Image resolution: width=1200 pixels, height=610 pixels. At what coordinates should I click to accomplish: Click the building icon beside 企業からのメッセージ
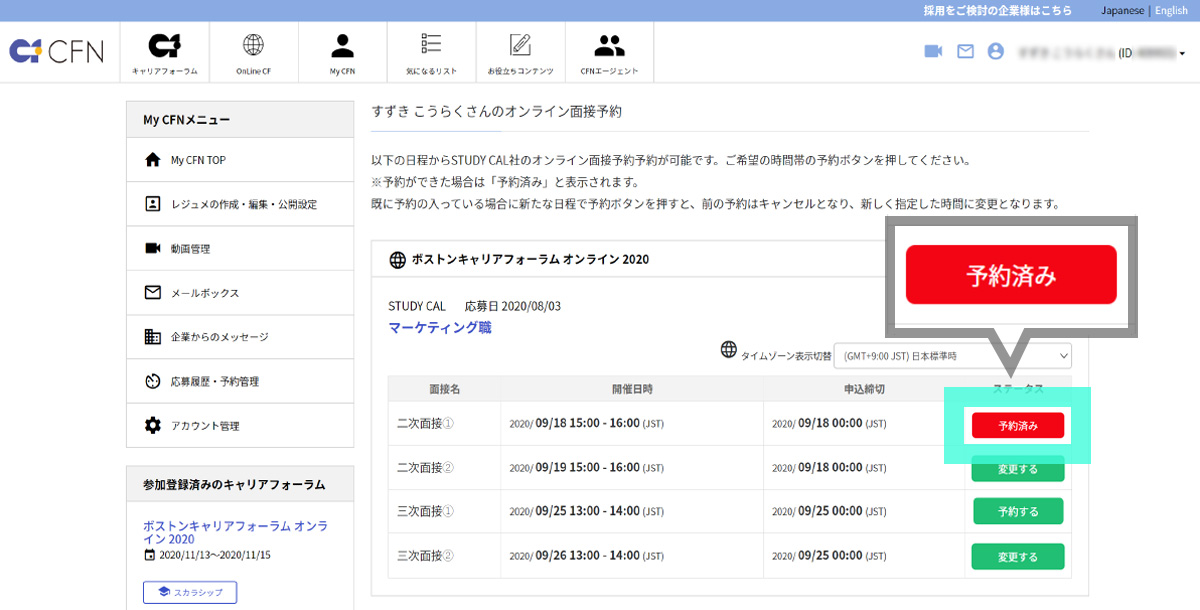[153, 337]
